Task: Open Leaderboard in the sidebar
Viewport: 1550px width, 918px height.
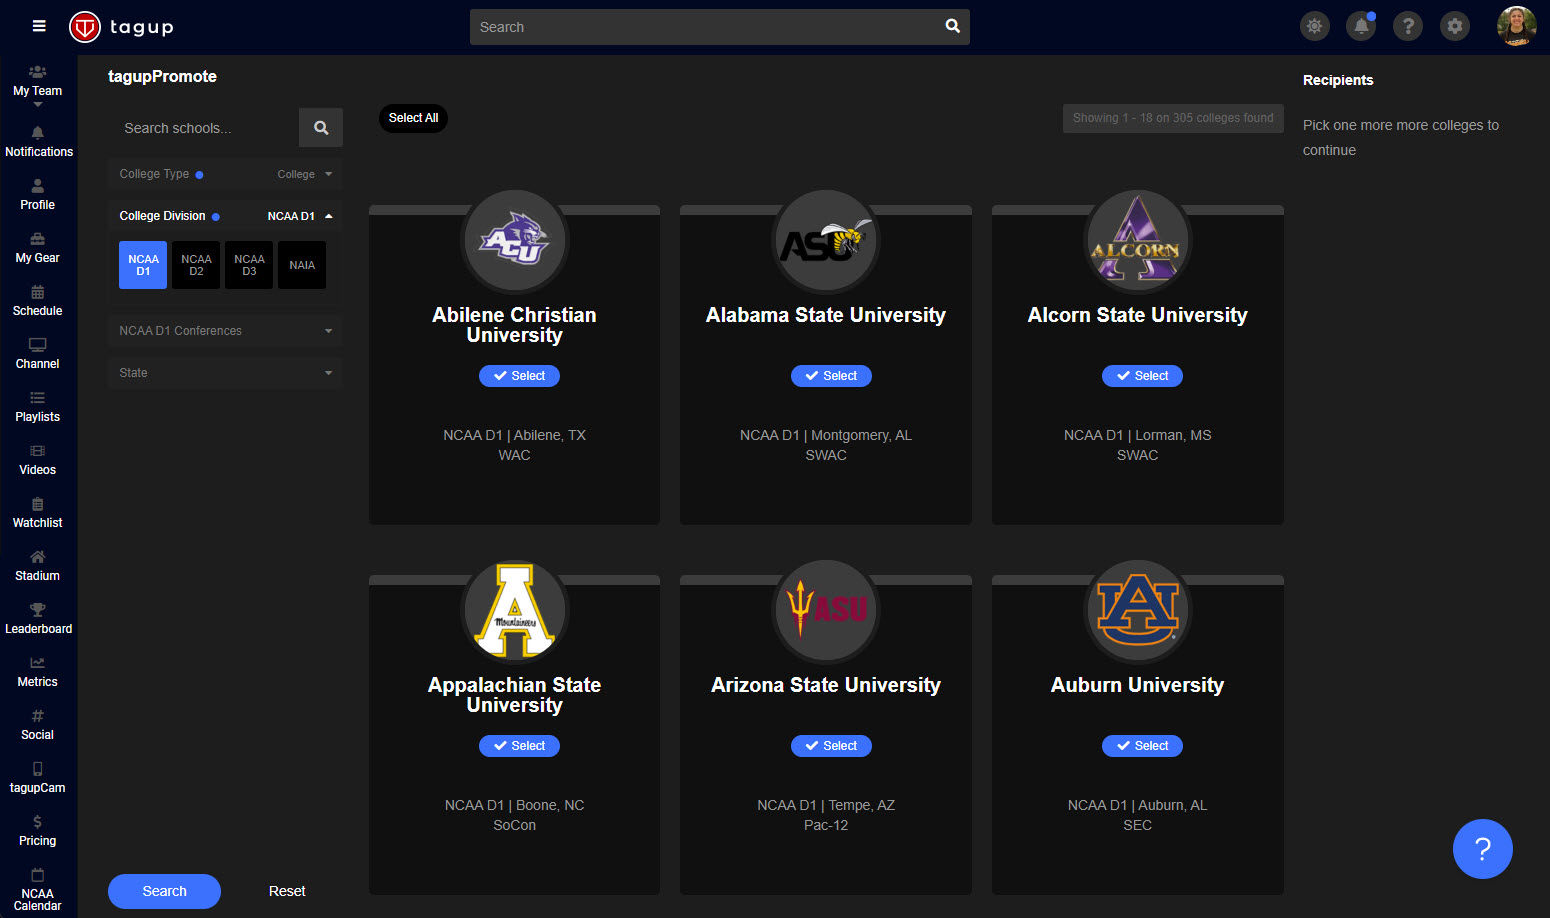Action: [39, 619]
